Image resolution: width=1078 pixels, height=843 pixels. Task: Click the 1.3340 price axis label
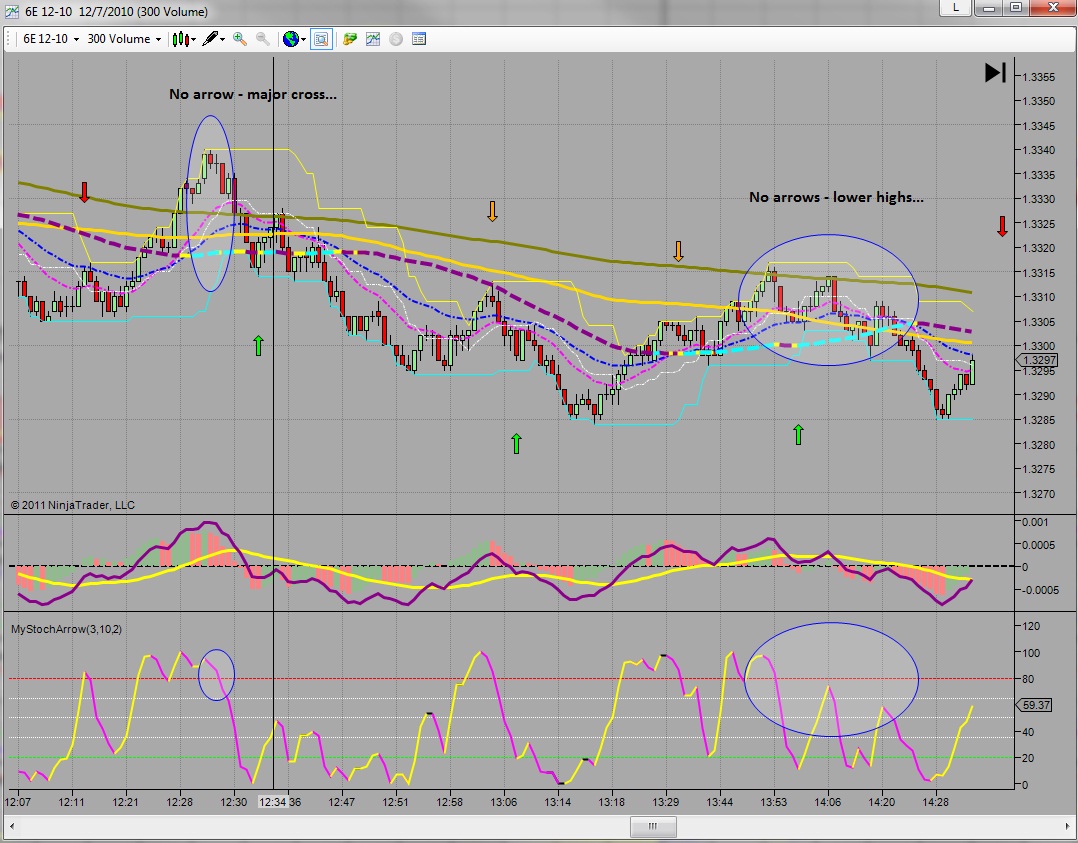coord(1038,151)
